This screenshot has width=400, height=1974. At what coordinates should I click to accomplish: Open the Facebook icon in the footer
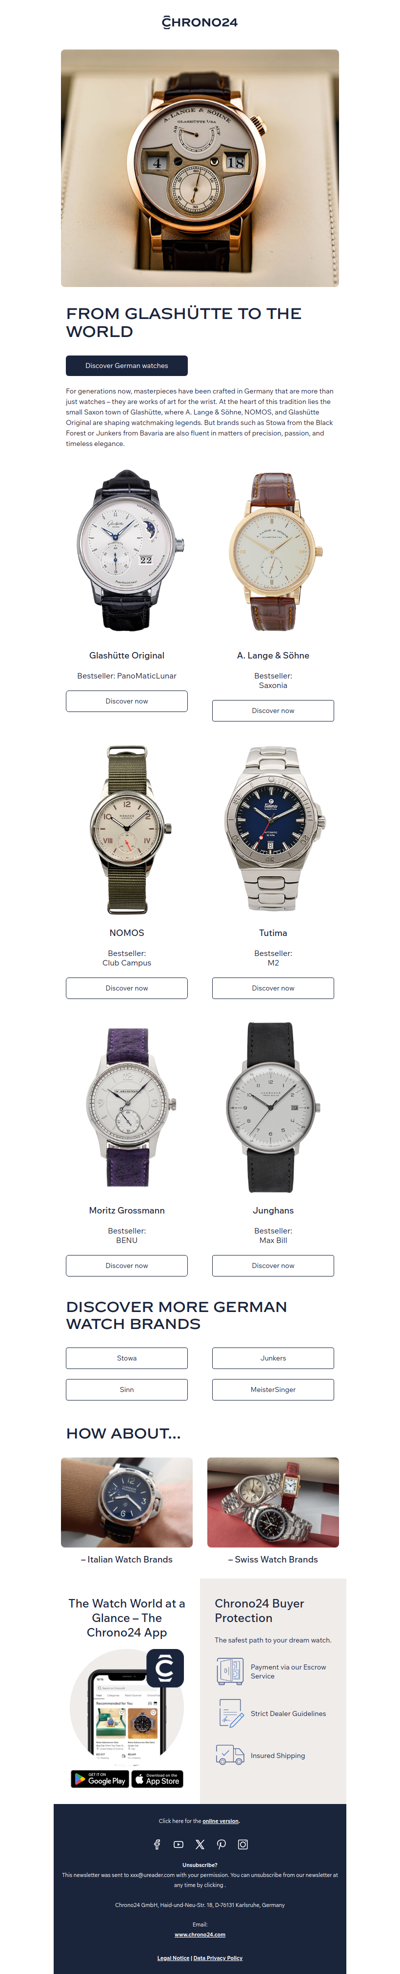click(157, 1844)
